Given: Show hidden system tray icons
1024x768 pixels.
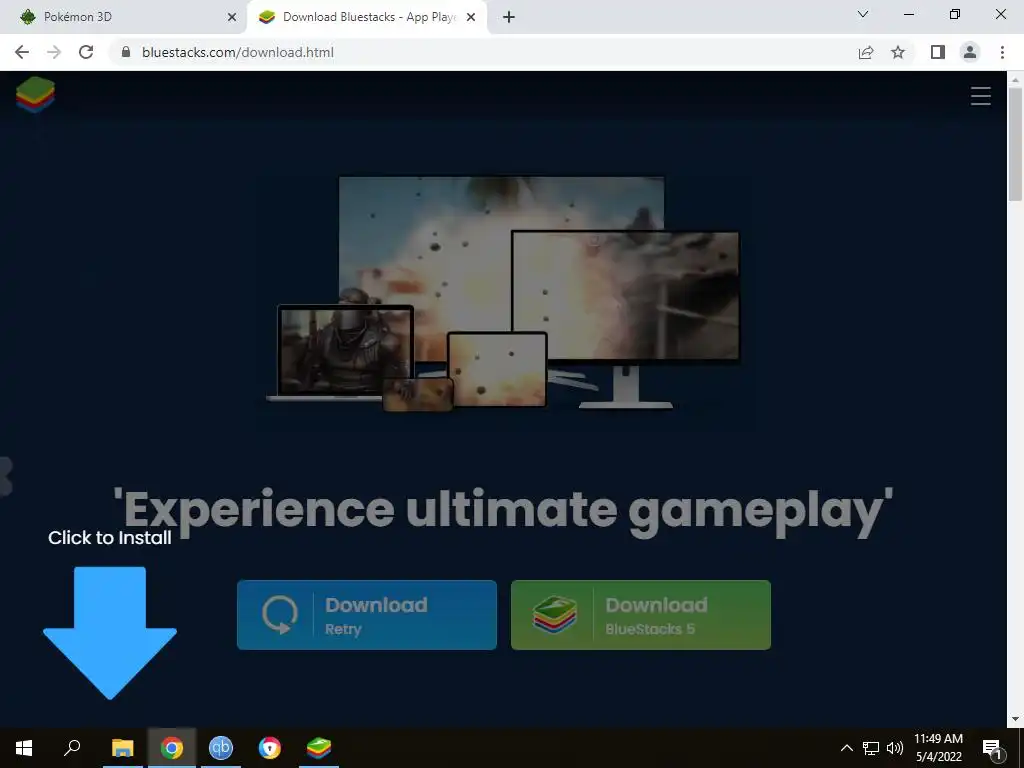Looking at the screenshot, I should point(846,748).
